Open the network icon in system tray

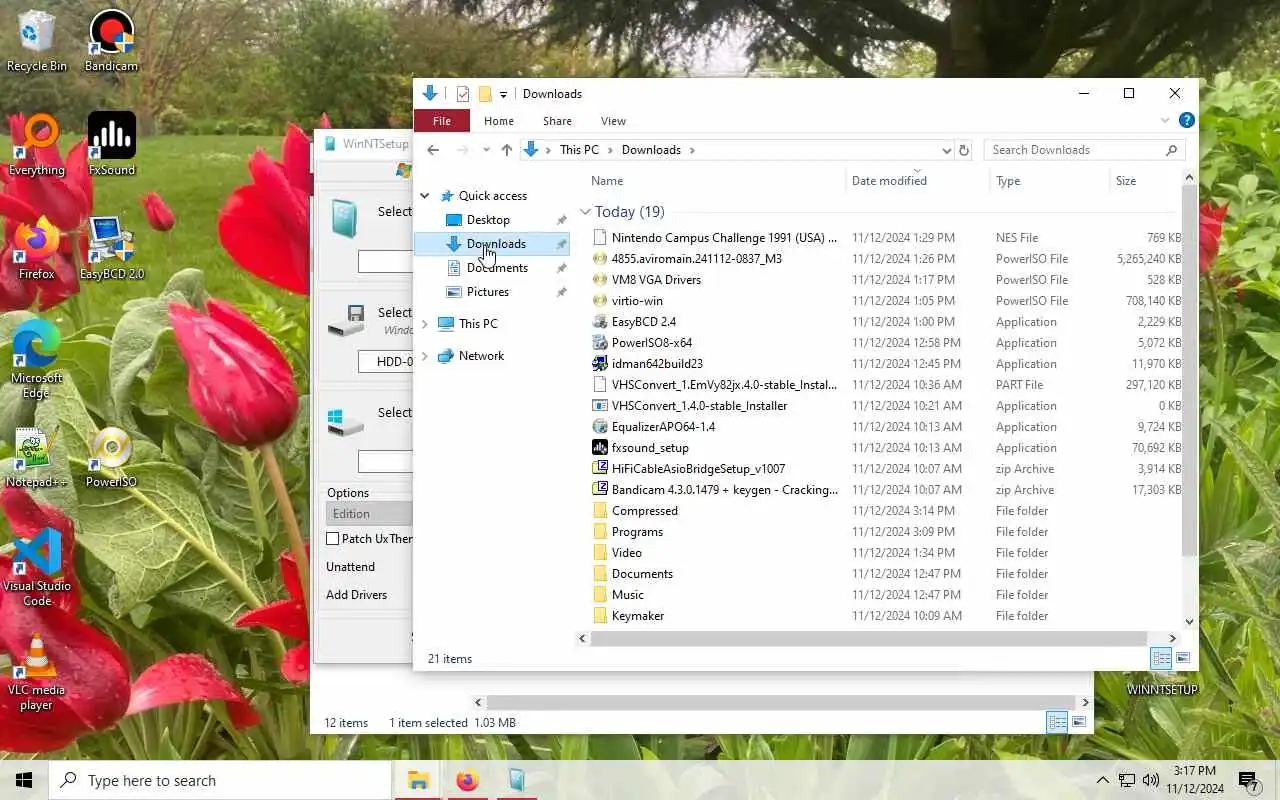click(x=1127, y=780)
